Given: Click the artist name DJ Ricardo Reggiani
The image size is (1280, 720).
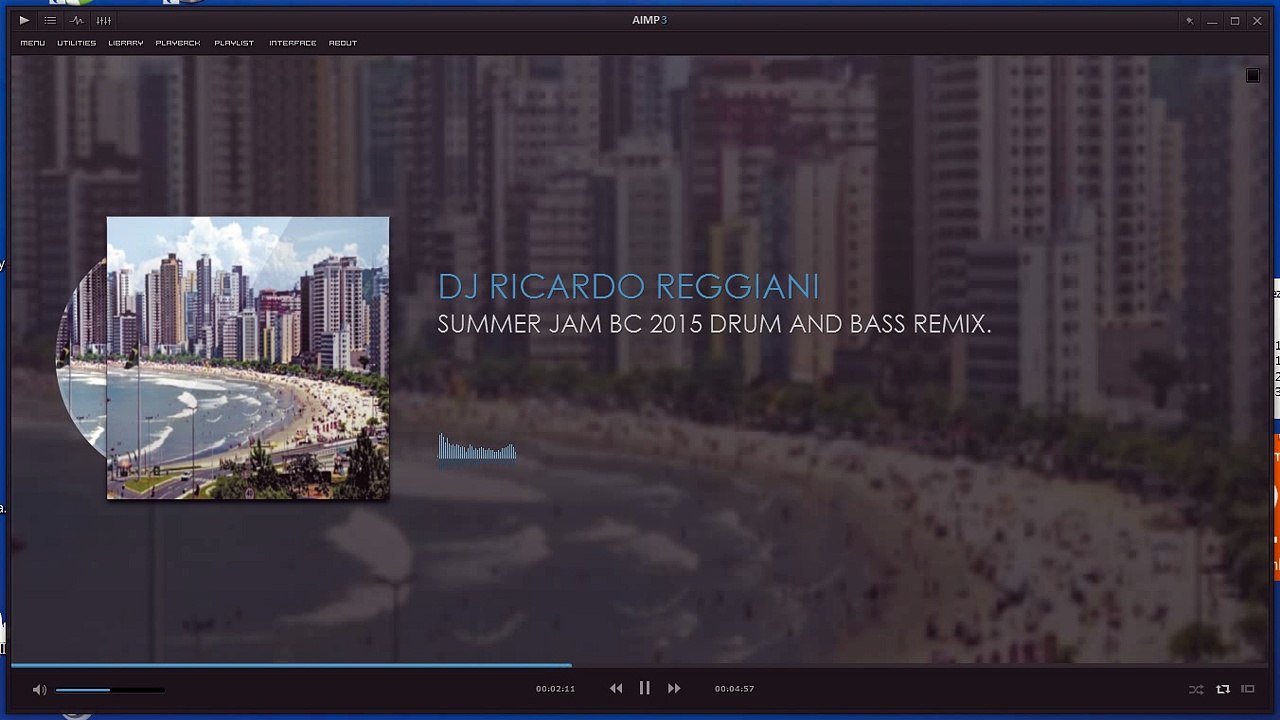Looking at the screenshot, I should (628, 287).
